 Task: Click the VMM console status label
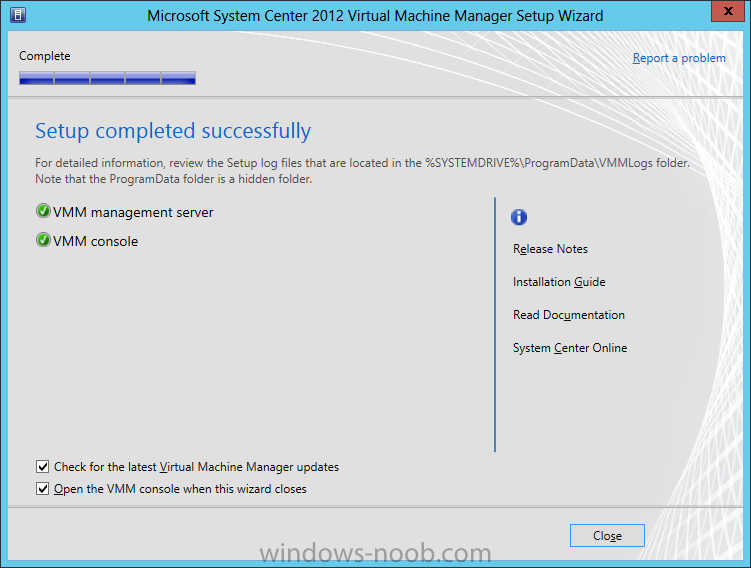[x=95, y=241]
